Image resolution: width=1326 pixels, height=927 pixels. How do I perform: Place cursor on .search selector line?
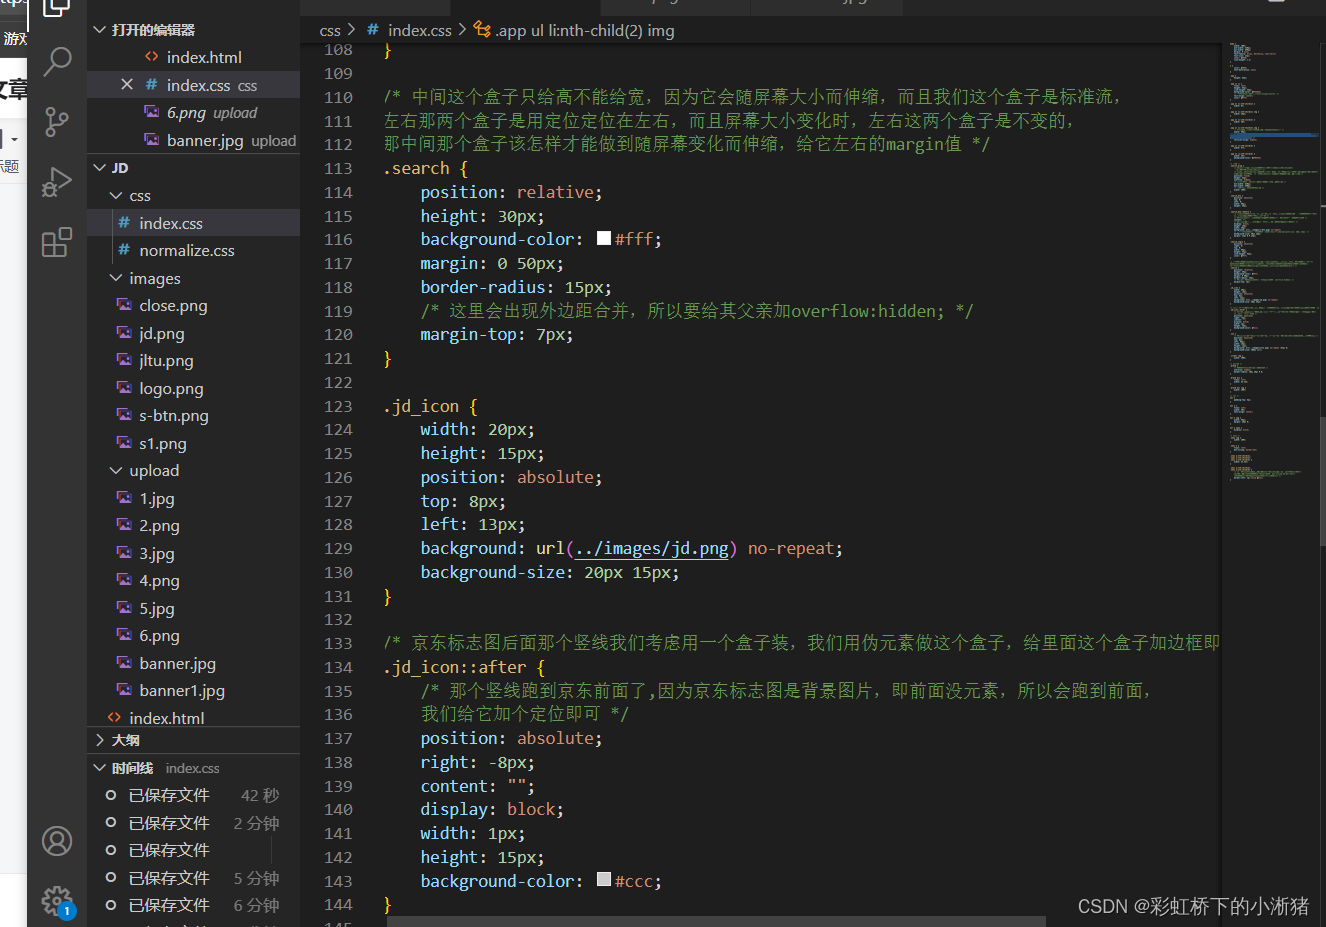(425, 168)
